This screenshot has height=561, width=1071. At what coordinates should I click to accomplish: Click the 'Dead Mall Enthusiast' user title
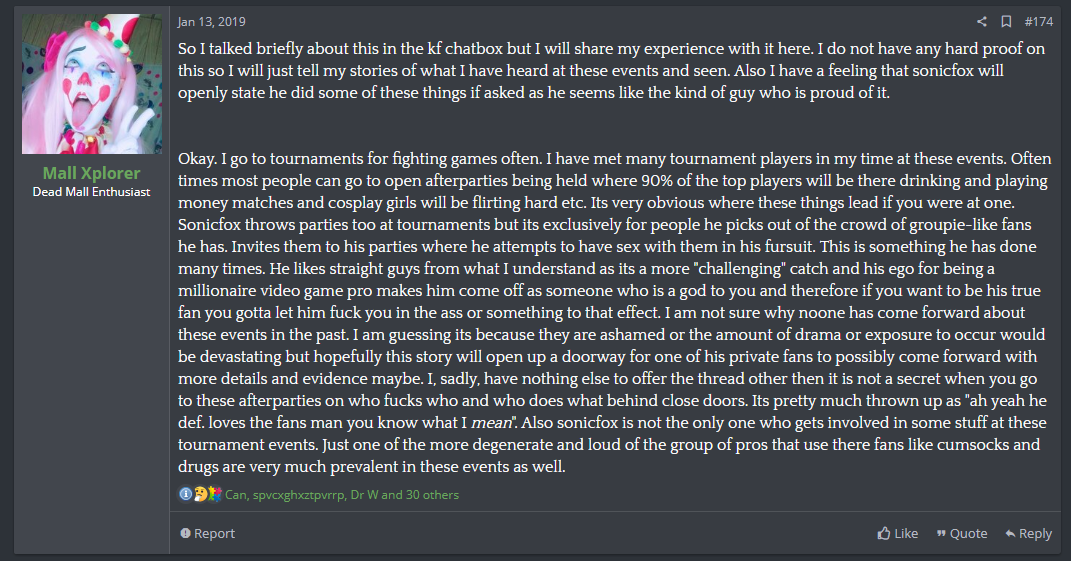[92, 192]
